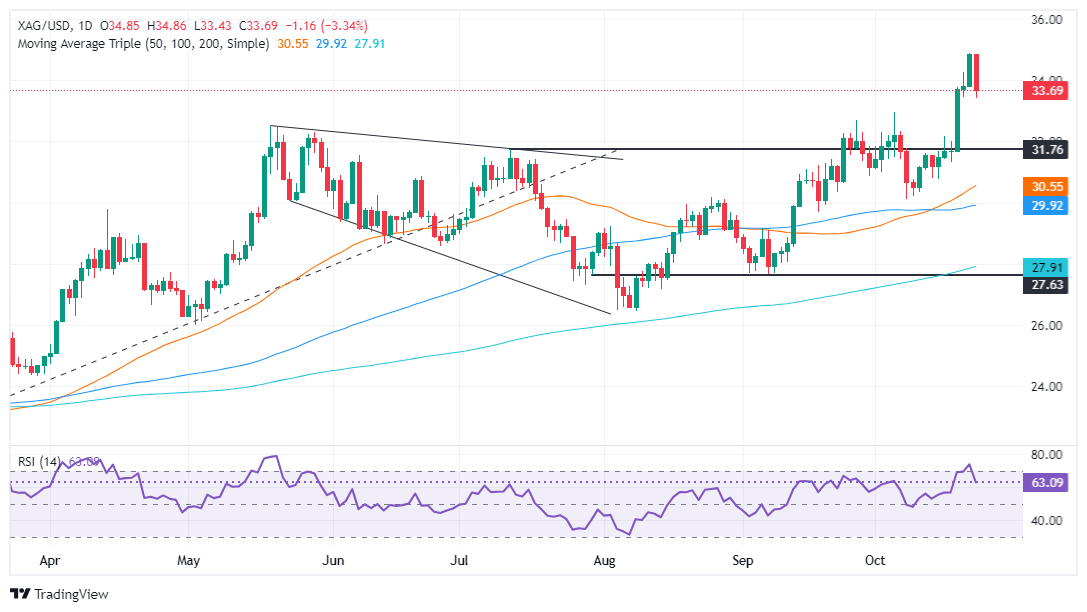Click the 50-period value 30.55 in legend

coord(293,44)
